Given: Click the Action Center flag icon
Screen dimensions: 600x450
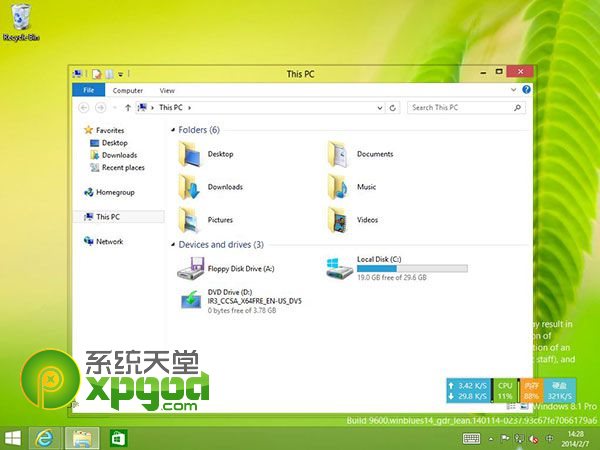Looking at the screenshot, I should [x=505, y=439].
